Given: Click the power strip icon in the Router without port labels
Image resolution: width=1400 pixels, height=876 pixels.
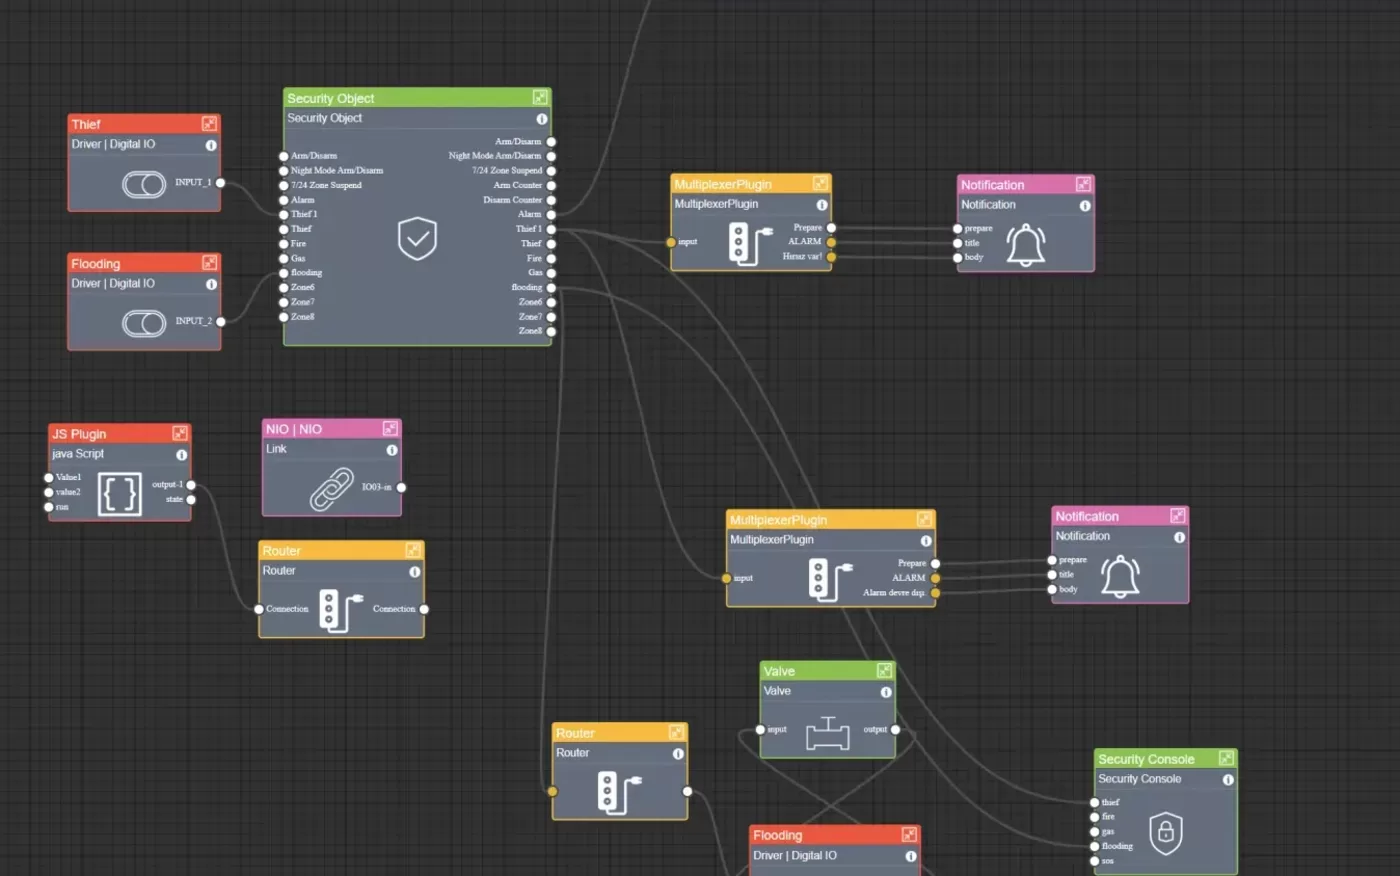Looking at the screenshot, I should [619, 792].
